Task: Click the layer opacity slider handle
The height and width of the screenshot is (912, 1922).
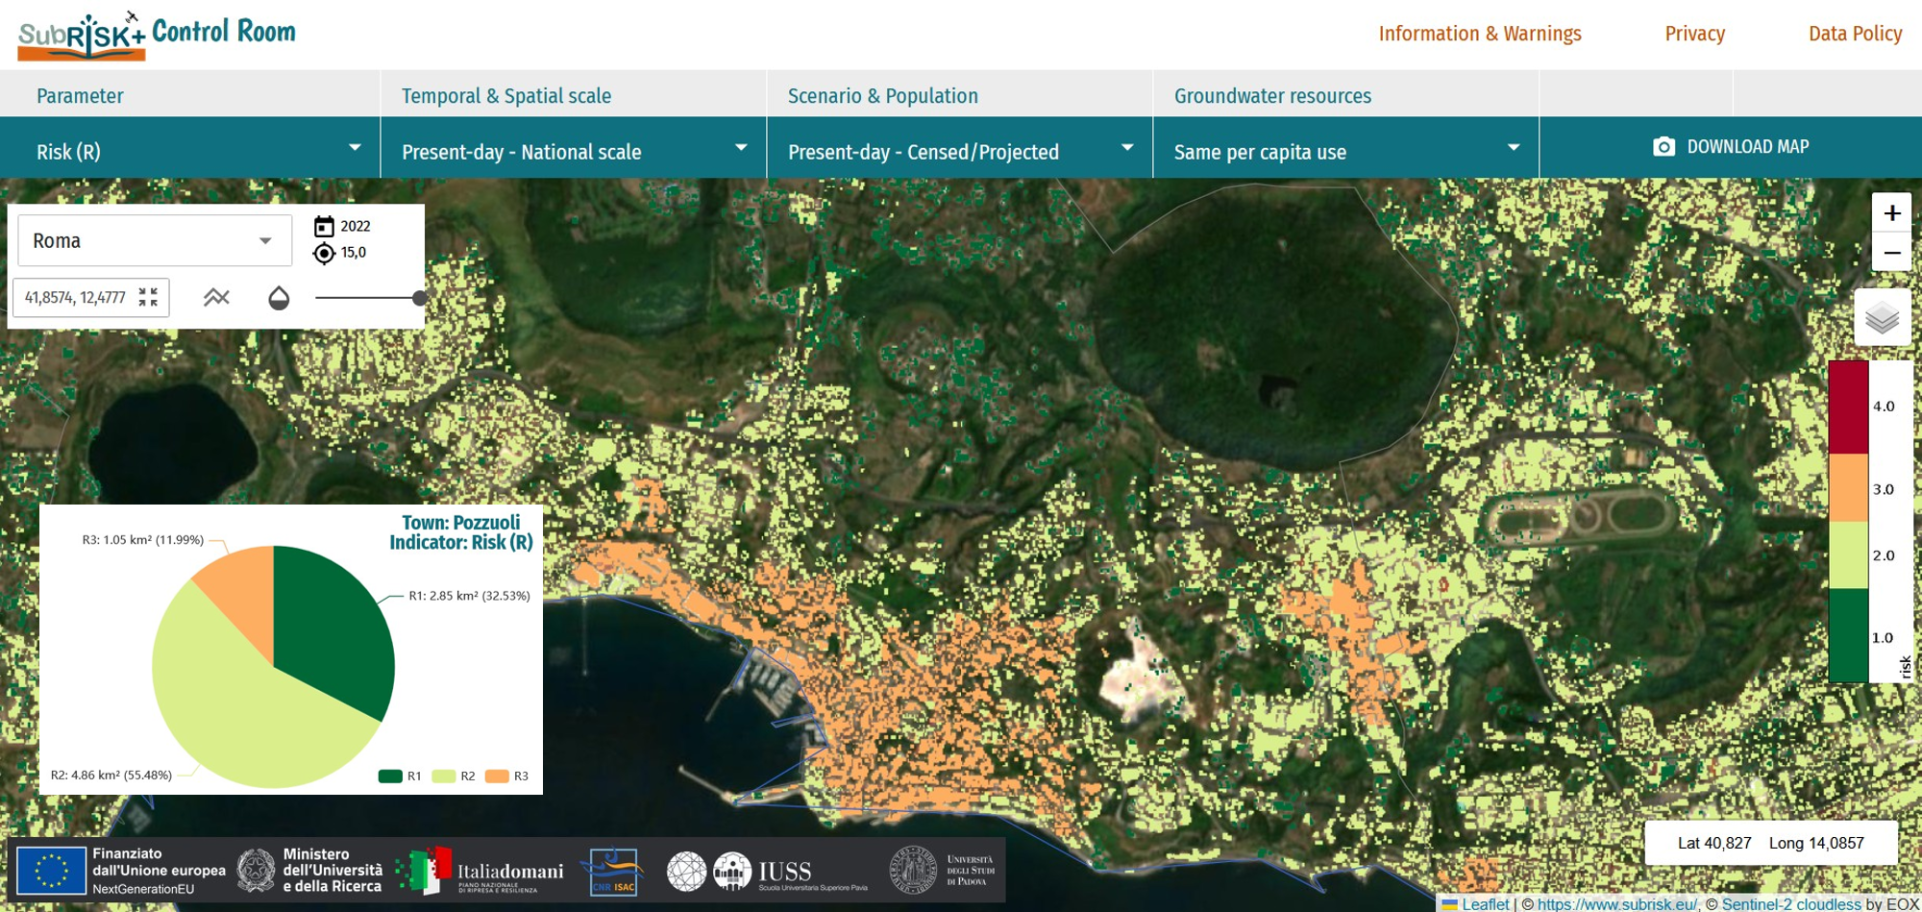Action: 419,298
